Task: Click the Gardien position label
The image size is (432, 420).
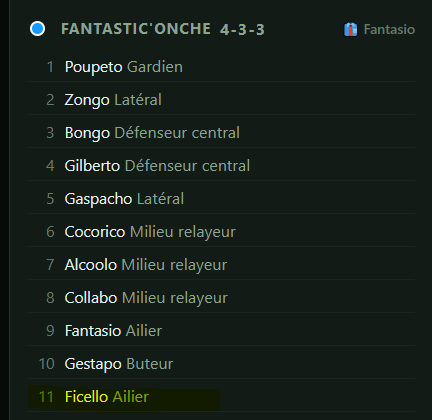Action: point(155,67)
